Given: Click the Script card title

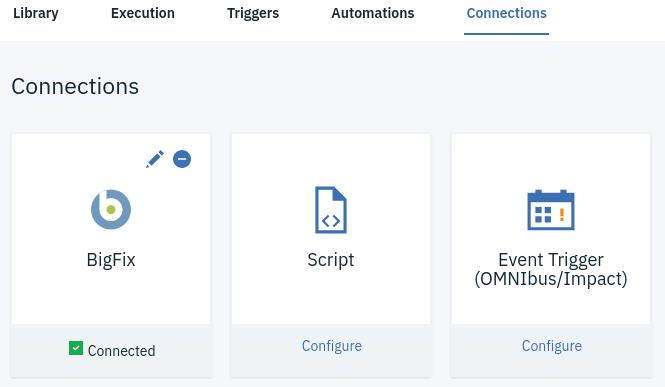Looking at the screenshot, I should [x=331, y=260].
